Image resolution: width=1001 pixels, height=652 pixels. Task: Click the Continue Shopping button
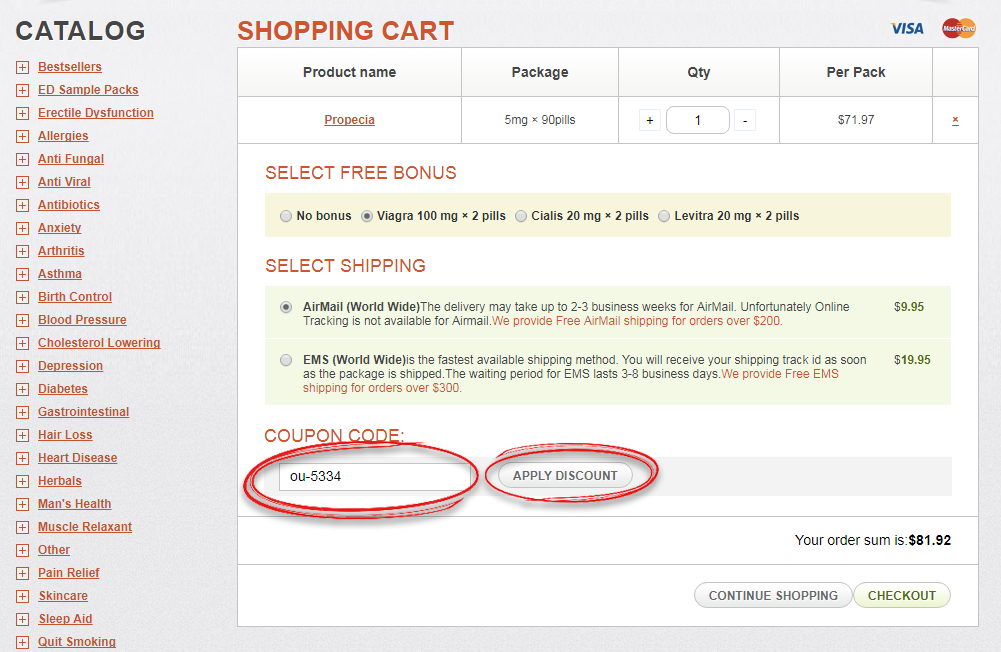point(773,595)
